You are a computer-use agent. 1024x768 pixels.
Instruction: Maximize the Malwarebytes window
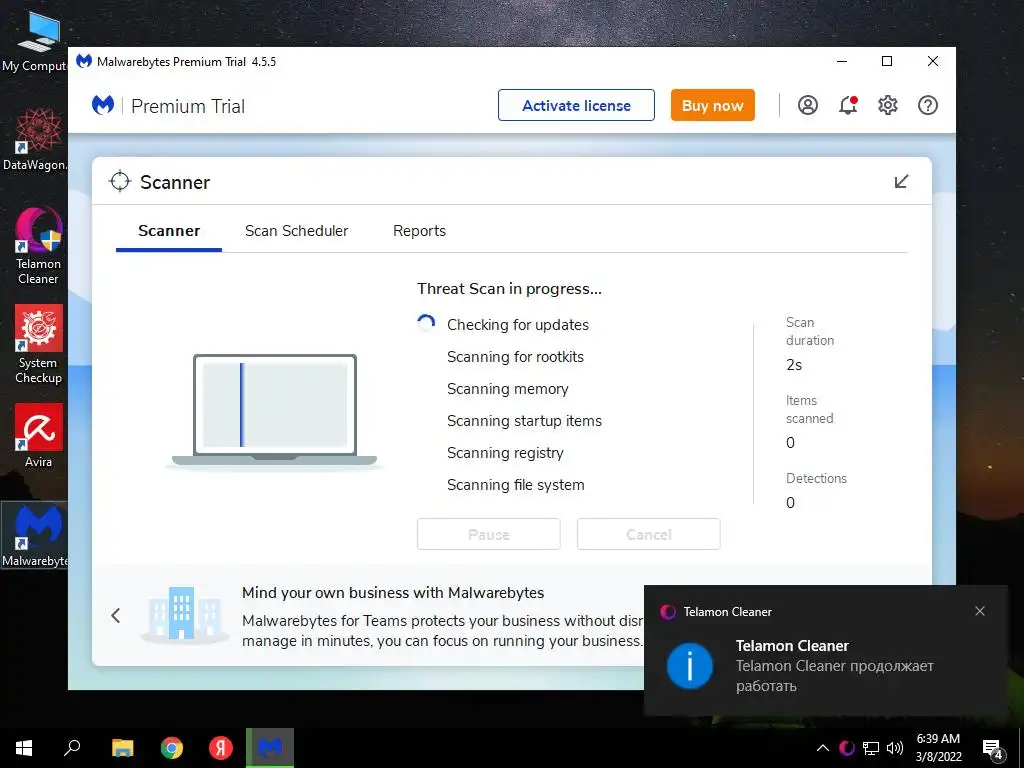(887, 61)
